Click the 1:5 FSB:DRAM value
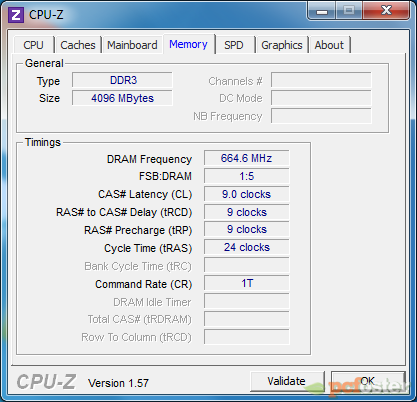 point(247,176)
